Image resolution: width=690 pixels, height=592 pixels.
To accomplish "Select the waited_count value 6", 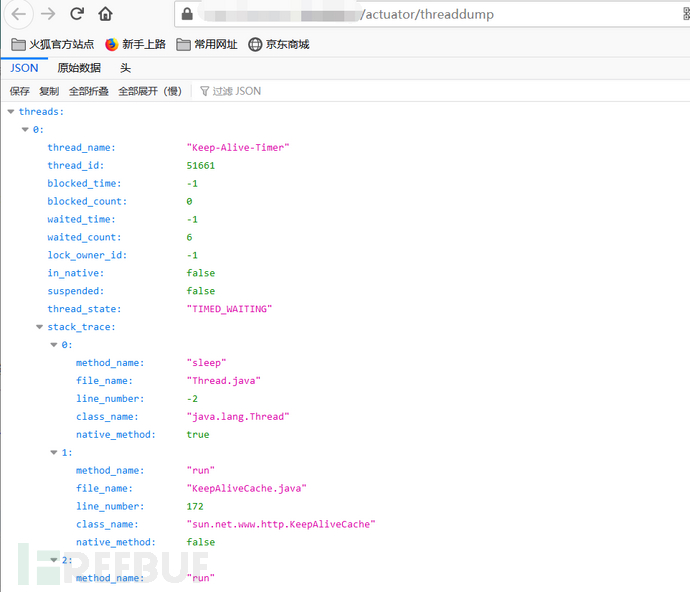I will (x=189, y=238).
